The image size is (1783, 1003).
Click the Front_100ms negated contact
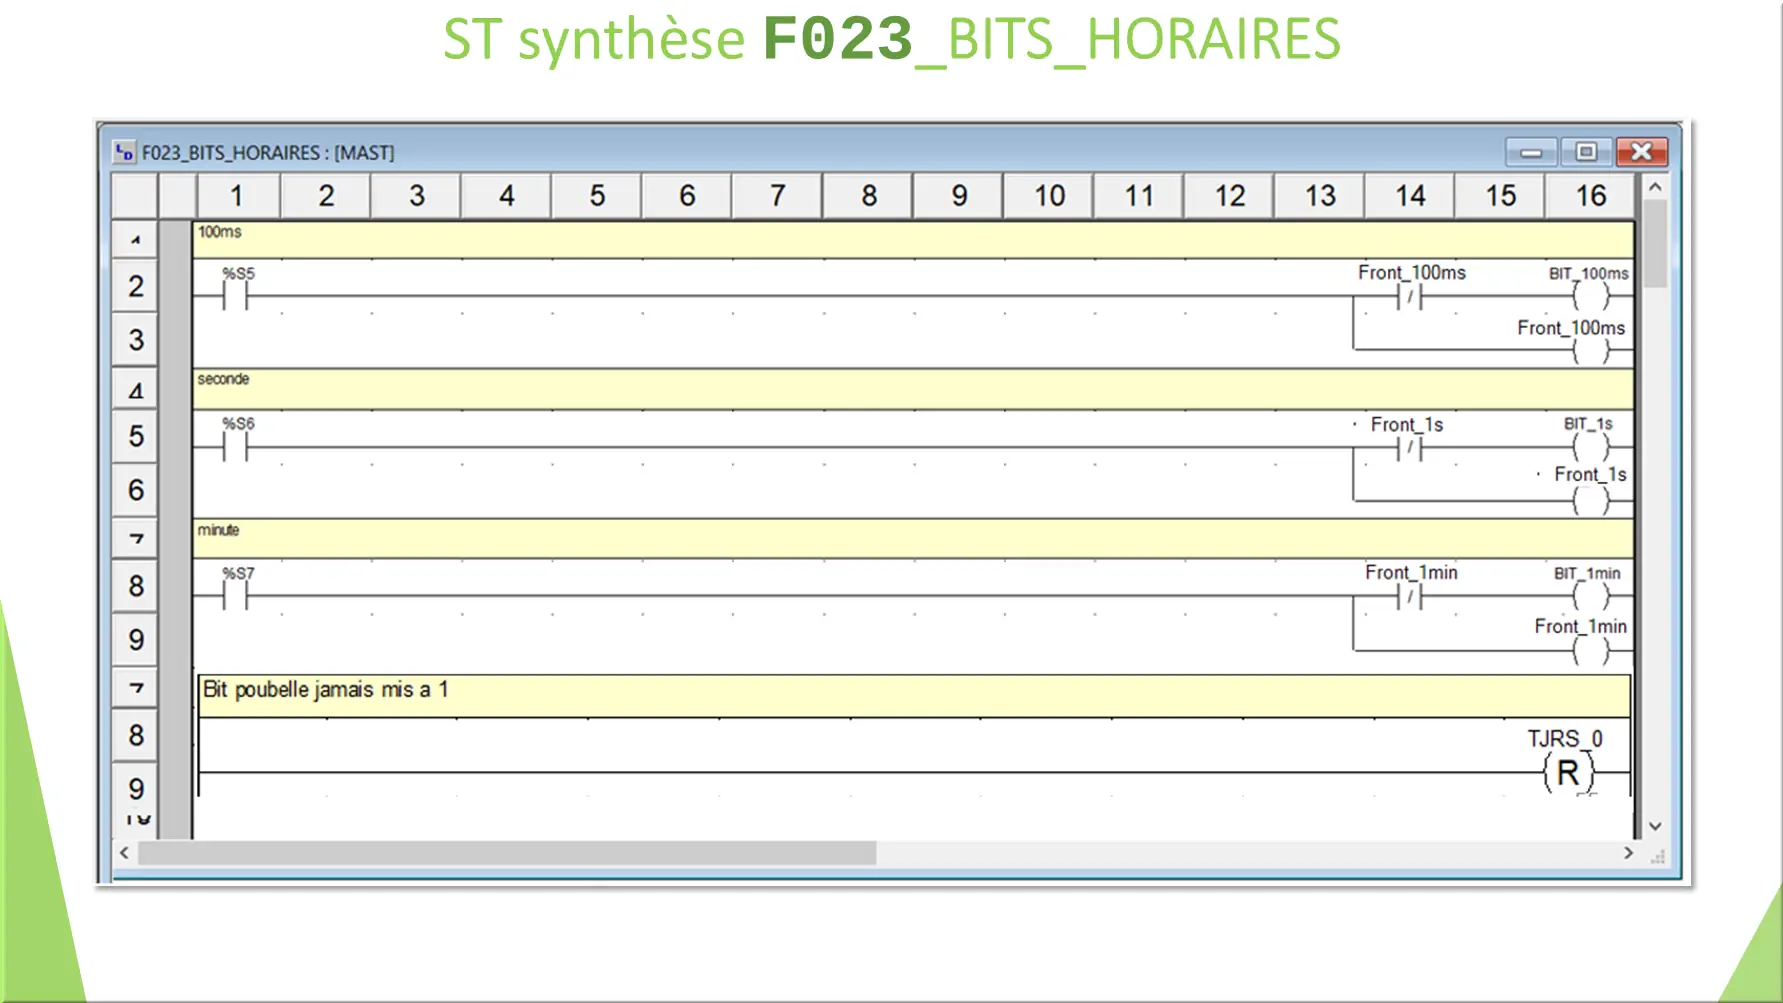point(1409,295)
